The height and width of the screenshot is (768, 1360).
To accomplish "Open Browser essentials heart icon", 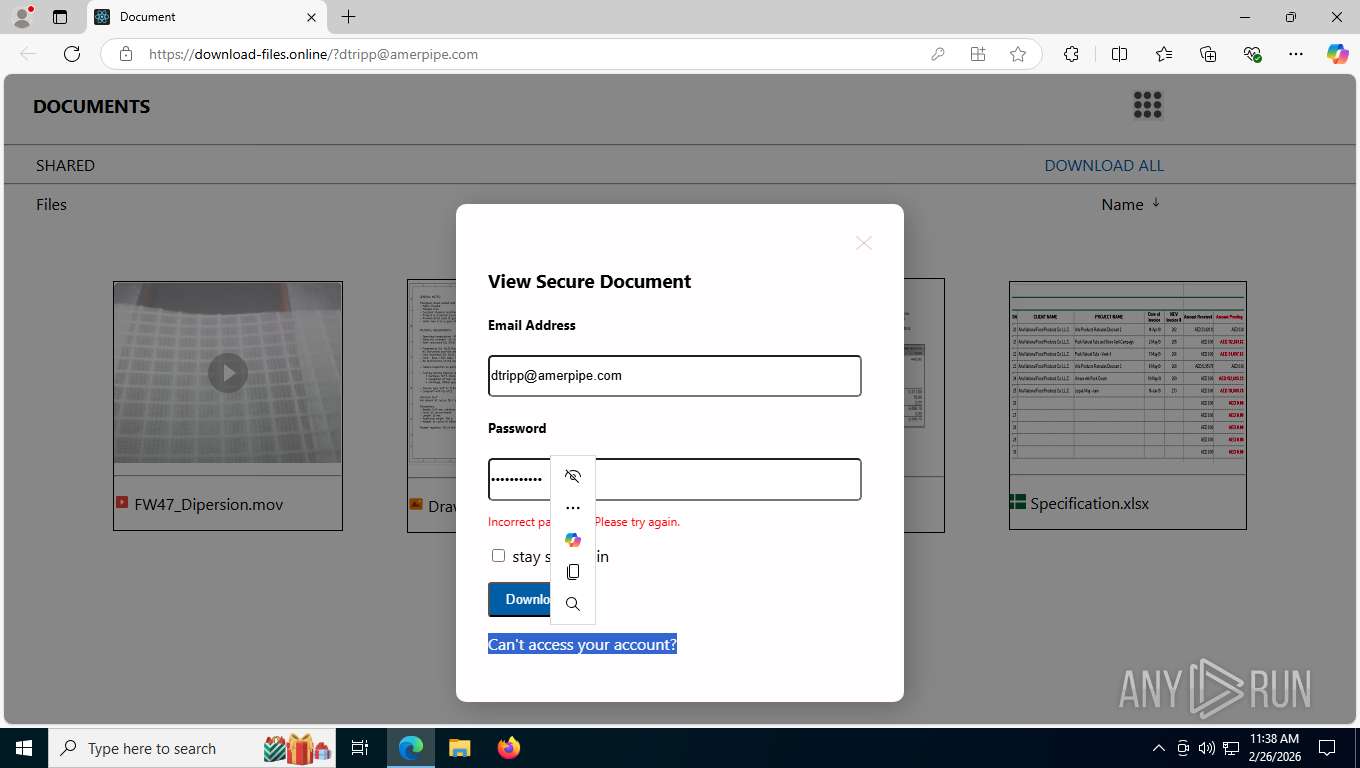I will (x=1252, y=54).
